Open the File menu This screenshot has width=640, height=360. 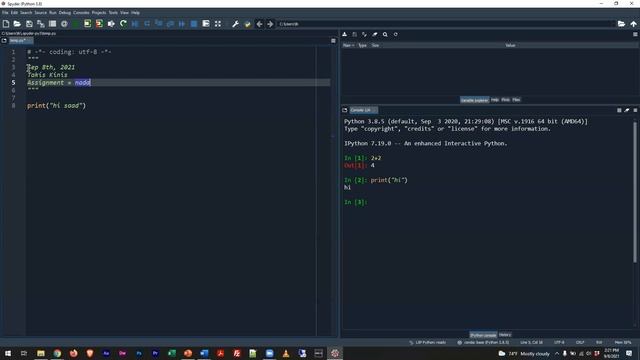(x=5, y=13)
